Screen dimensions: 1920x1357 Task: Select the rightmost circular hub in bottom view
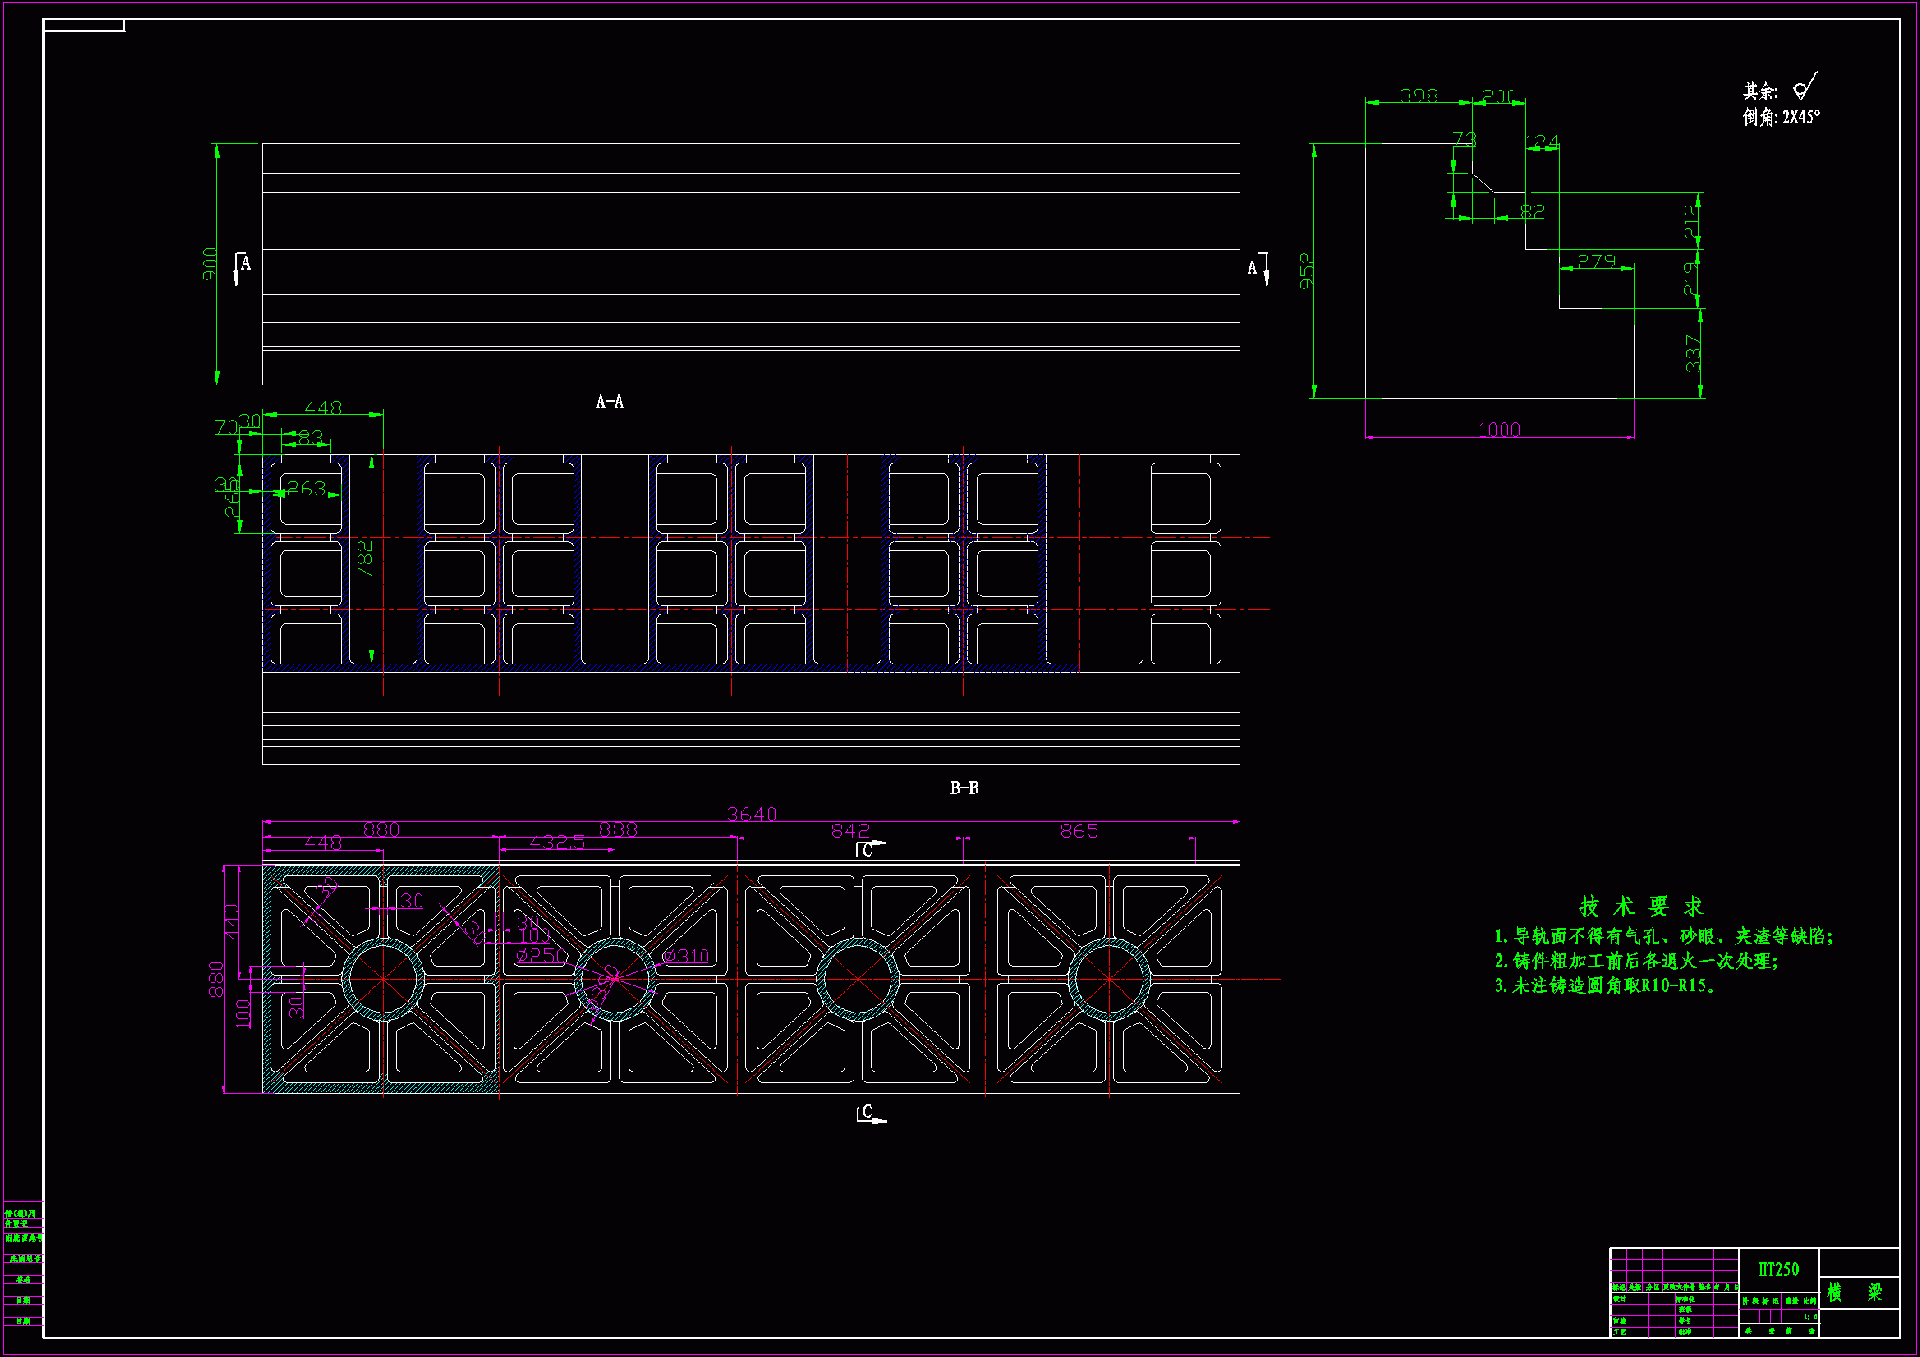(1109, 979)
